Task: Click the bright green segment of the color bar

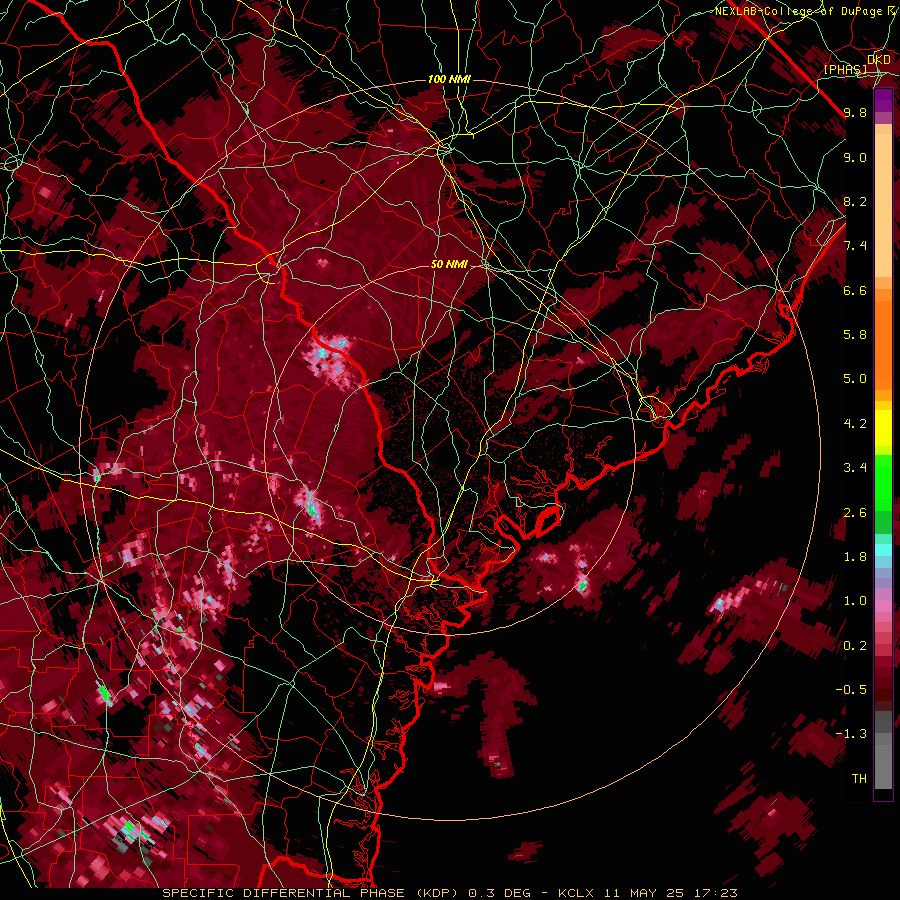Action: point(883,482)
